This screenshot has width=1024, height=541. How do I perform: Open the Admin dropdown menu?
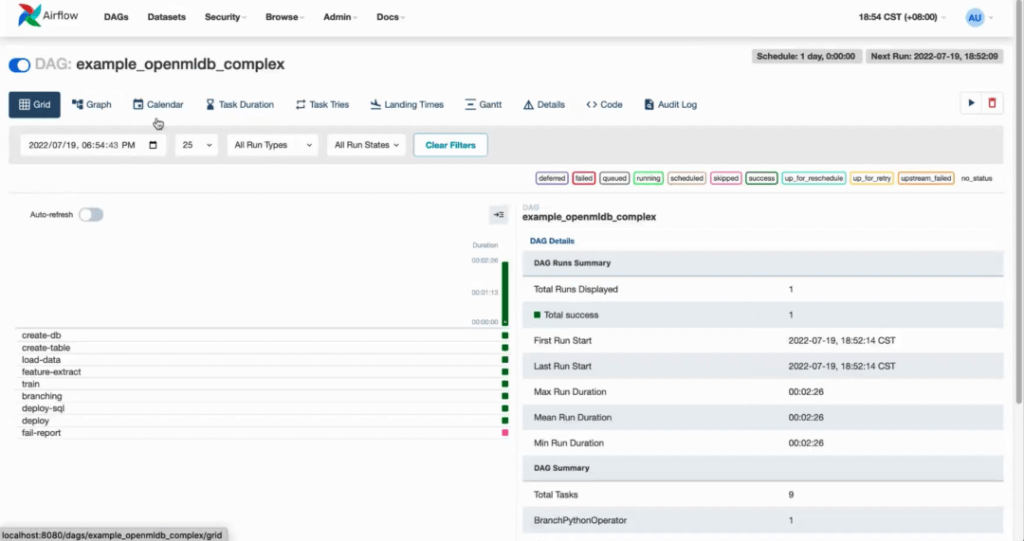point(340,17)
